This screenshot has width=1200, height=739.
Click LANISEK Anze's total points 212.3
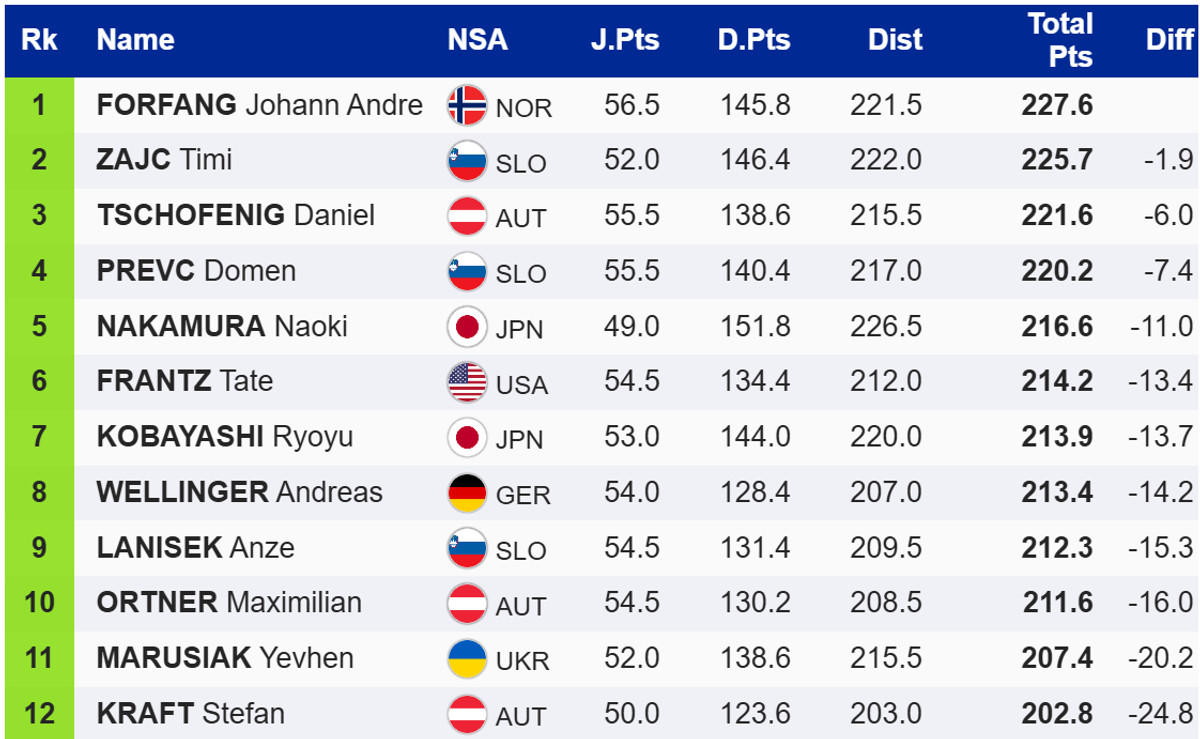(x=1057, y=548)
